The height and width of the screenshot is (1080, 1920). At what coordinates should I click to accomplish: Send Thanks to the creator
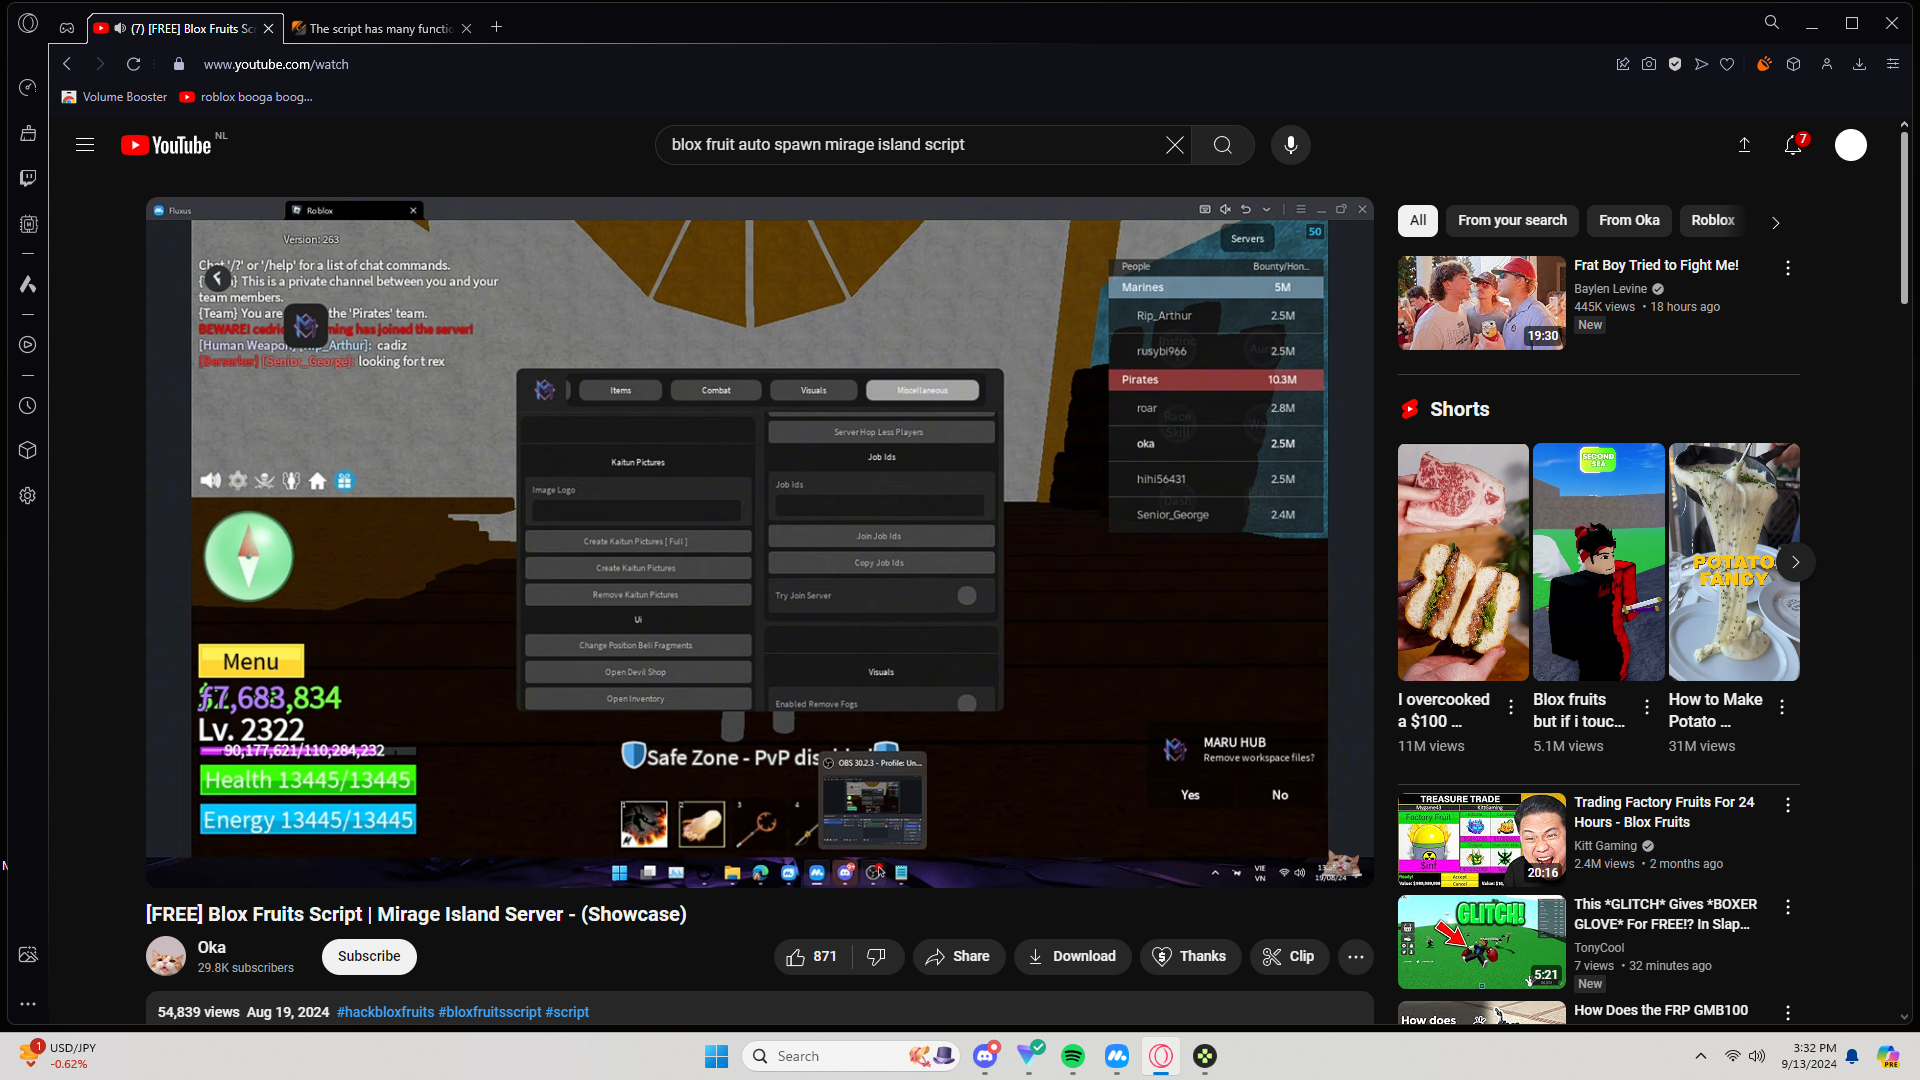tap(1190, 957)
